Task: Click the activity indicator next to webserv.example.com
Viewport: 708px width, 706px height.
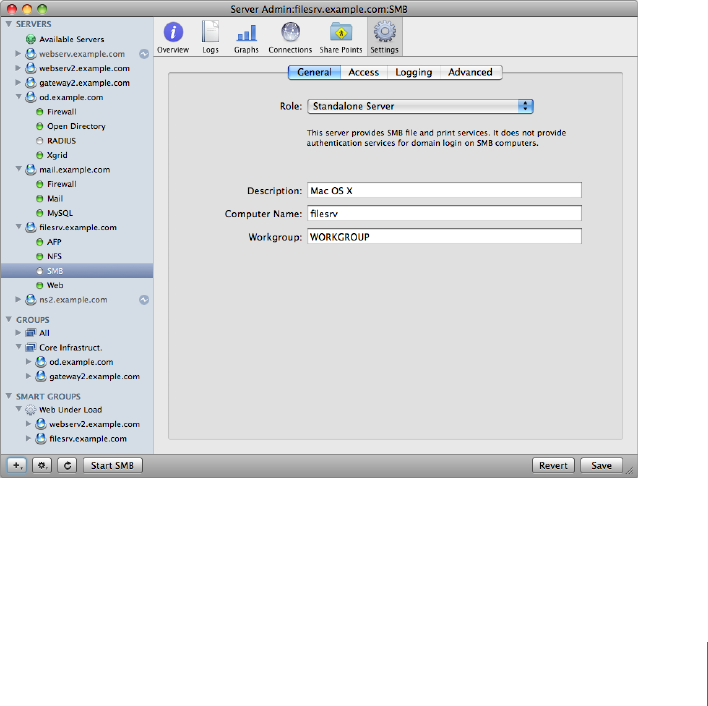Action: coord(144,54)
